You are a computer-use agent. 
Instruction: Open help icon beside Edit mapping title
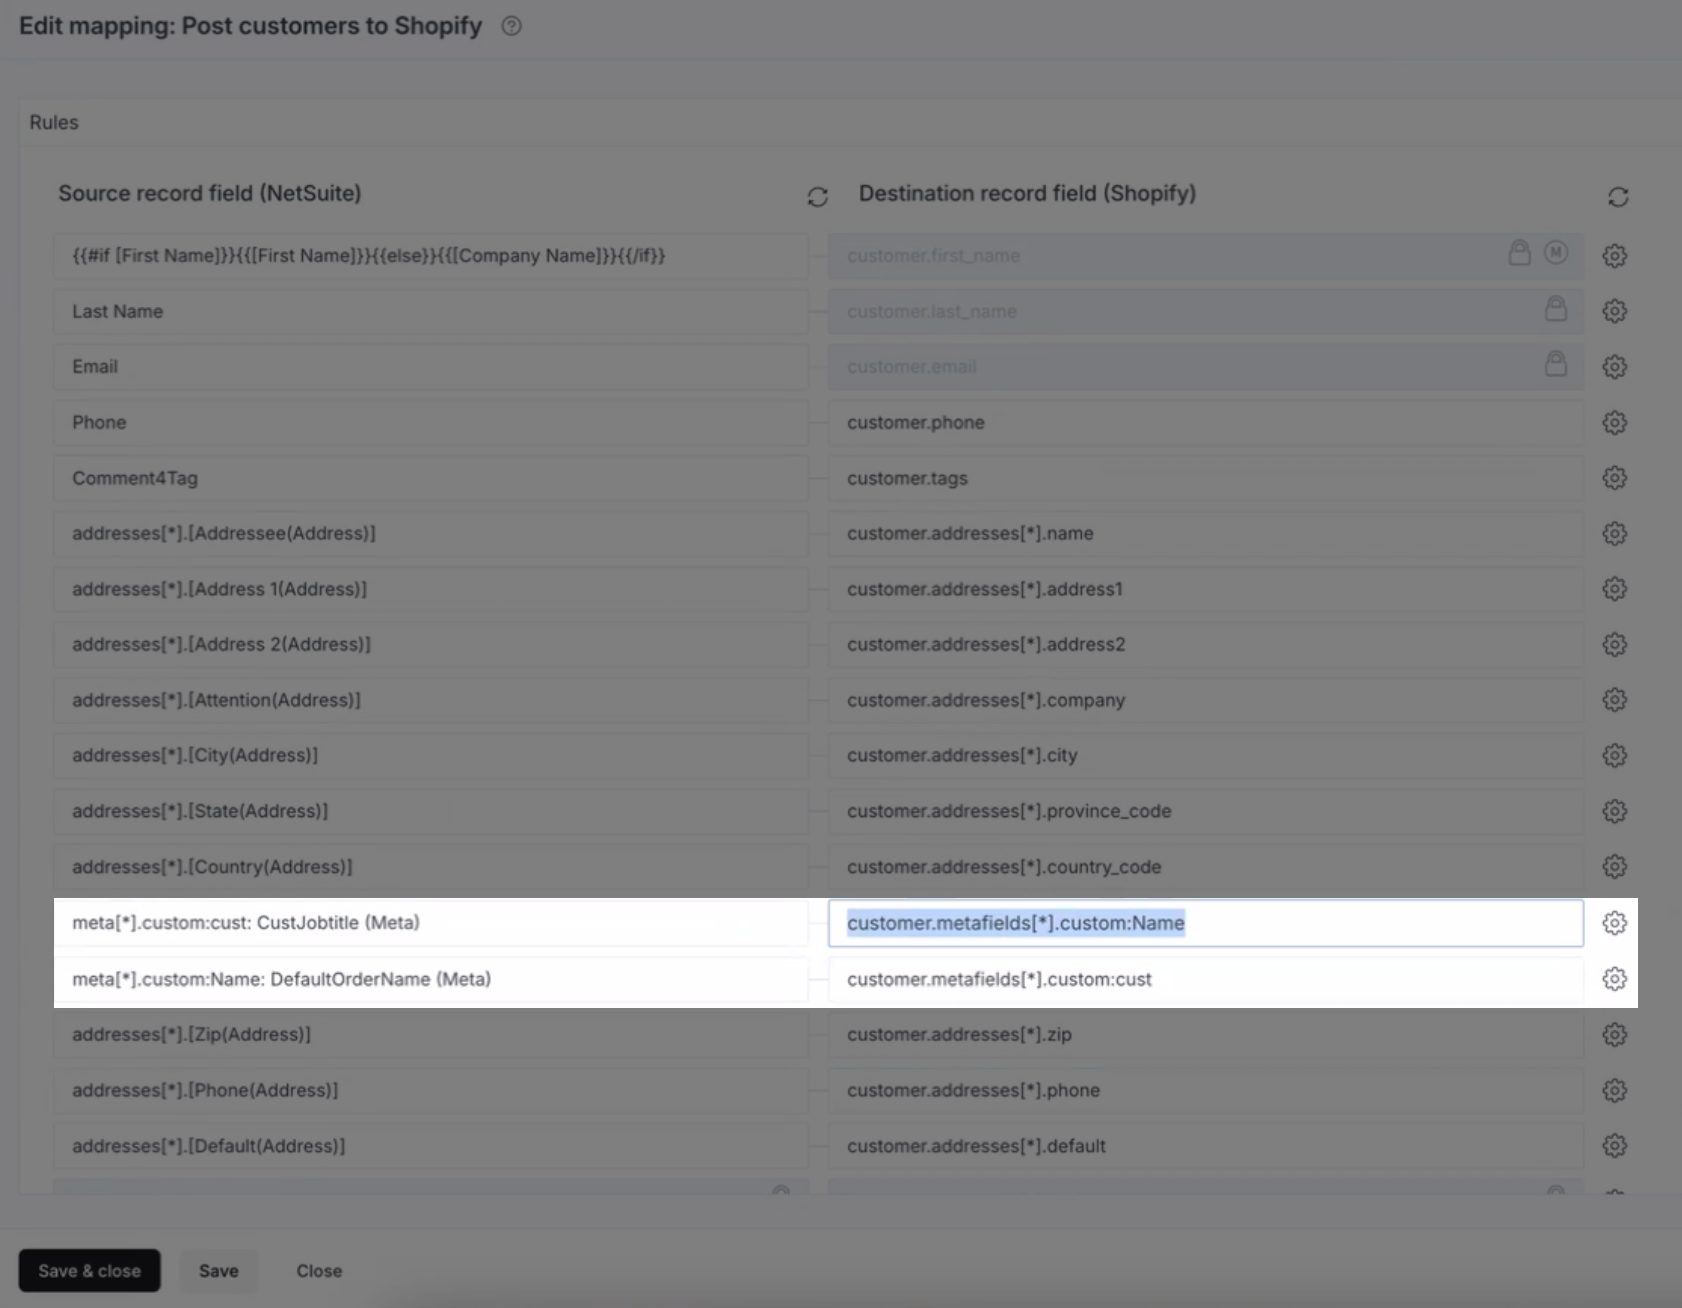point(511,26)
